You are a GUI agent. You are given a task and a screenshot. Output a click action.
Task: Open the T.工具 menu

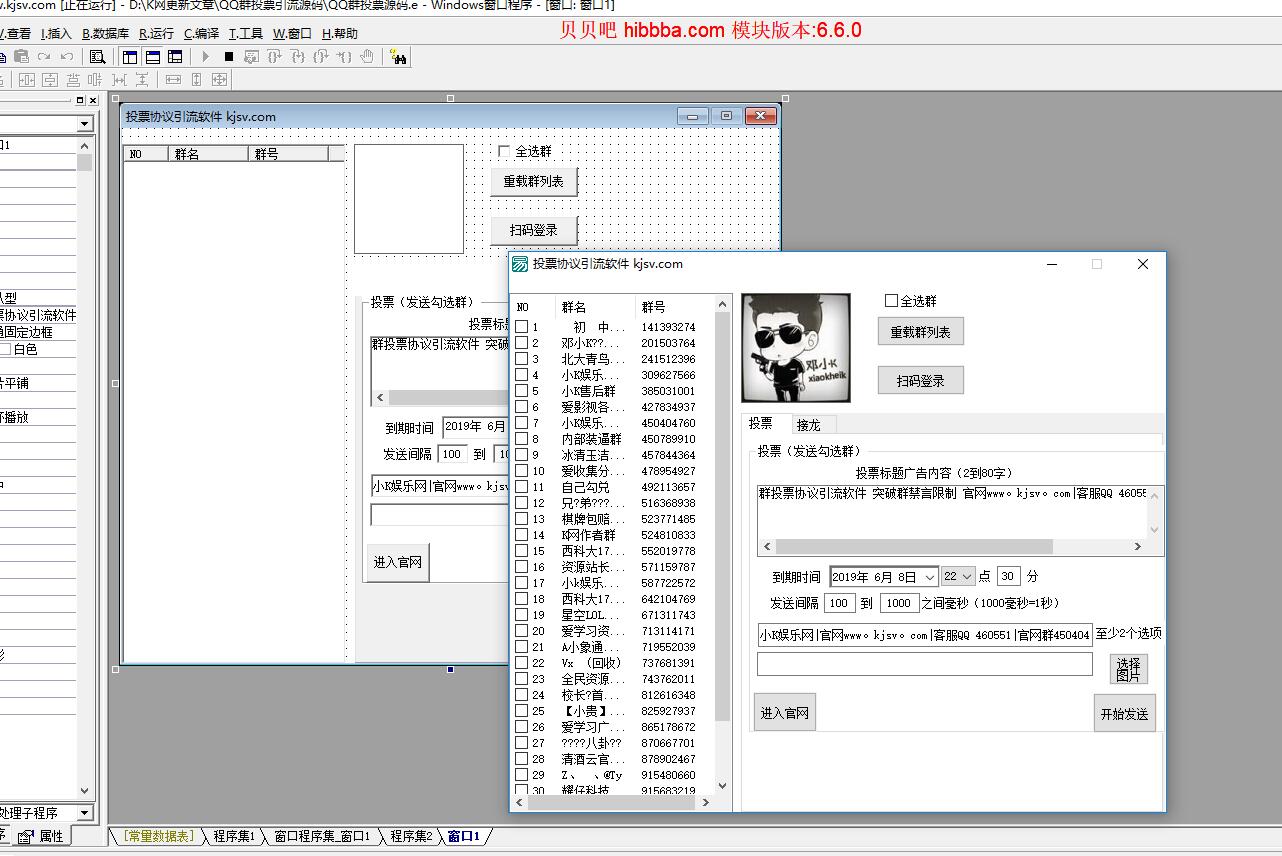click(246, 33)
